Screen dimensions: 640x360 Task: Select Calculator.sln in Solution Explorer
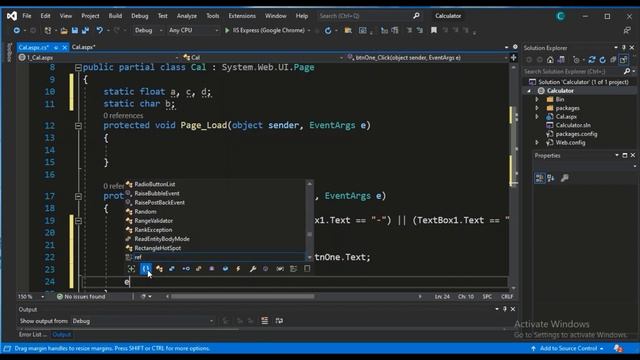[x=573, y=125]
